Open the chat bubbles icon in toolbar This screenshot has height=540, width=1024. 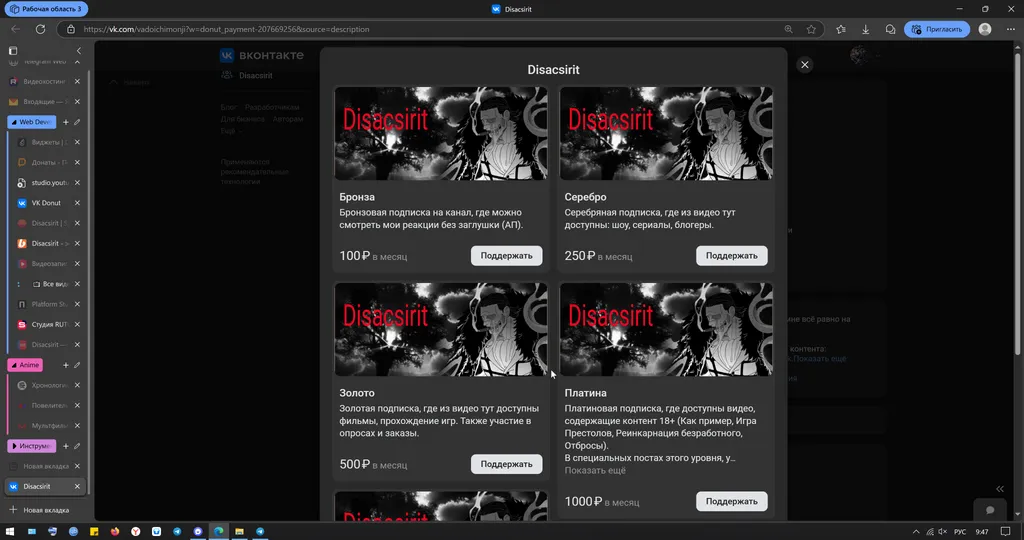pos(890,29)
